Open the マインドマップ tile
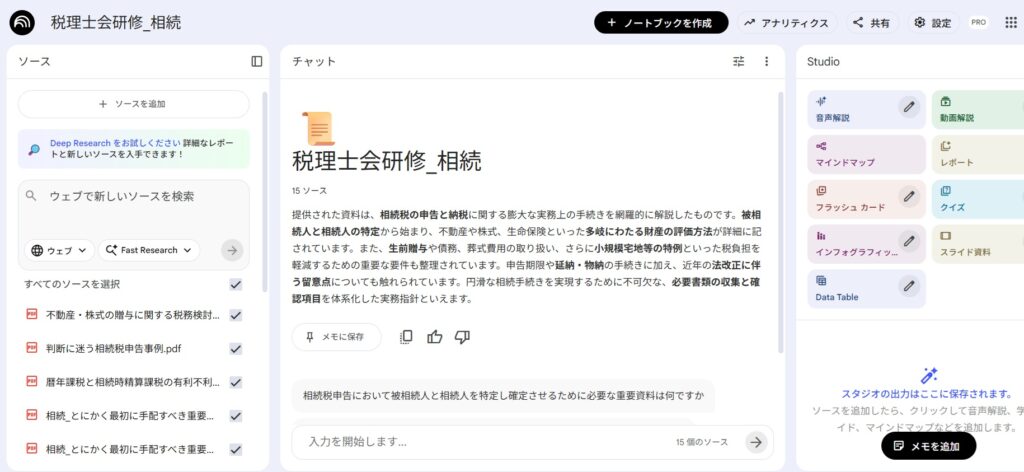Screen dimensions: 1024x472 tap(867, 155)
